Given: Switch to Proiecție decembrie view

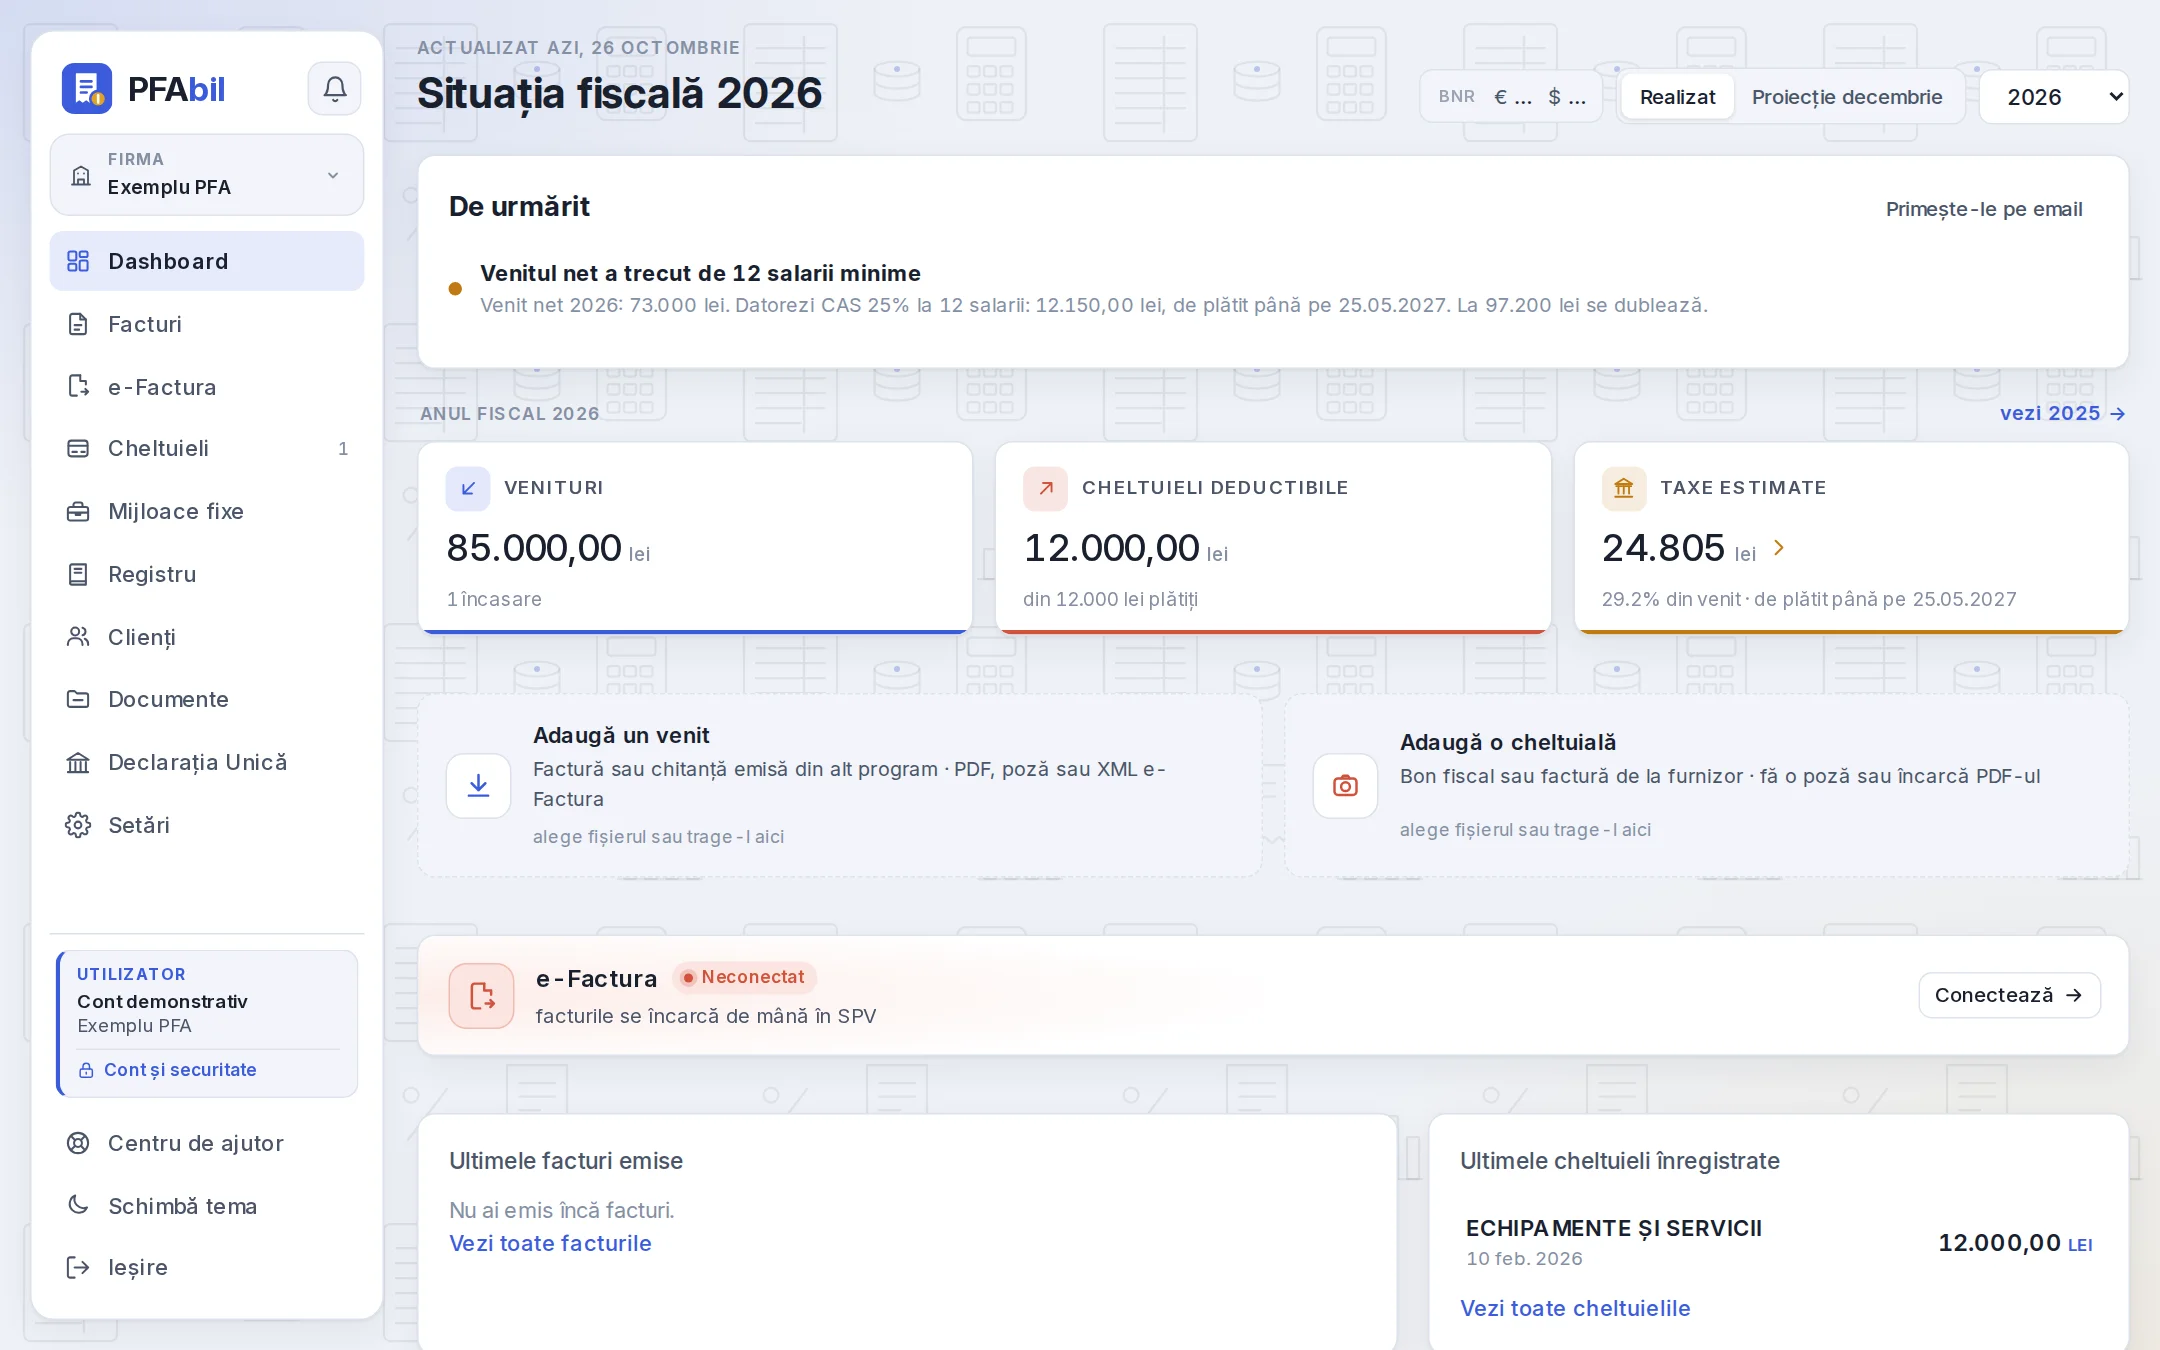Looking at the screenshot, I should [1847, 97].
